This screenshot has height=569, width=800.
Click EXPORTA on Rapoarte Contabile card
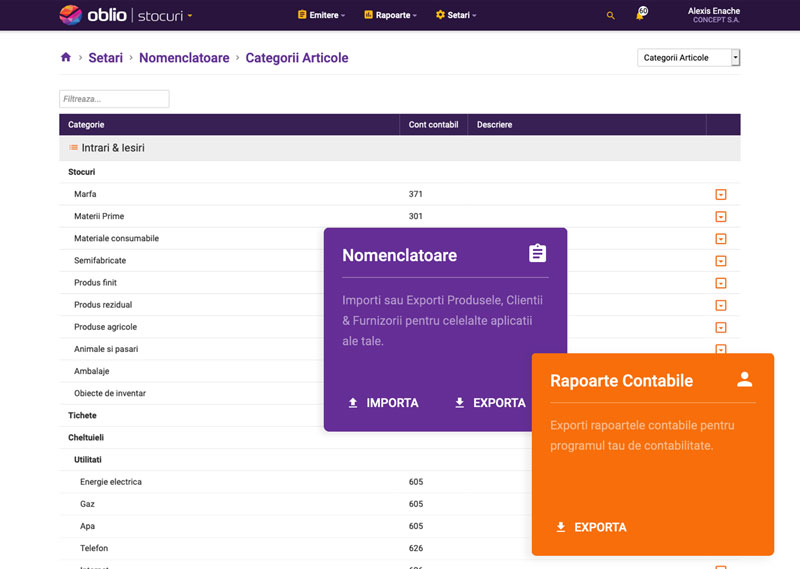point(591,527)
